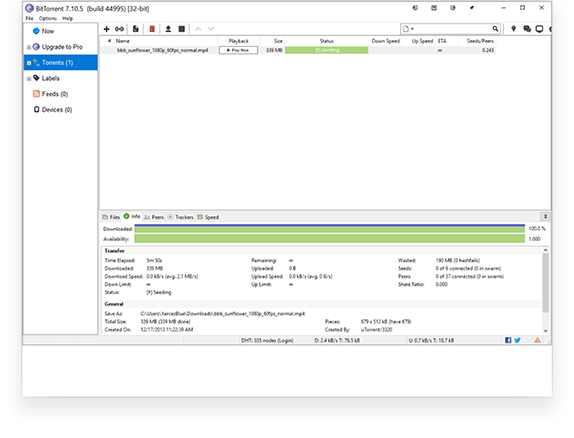574x438 pixels.
Task: Click the Twitter icon in status bar
Action: (x=517, y=340)
